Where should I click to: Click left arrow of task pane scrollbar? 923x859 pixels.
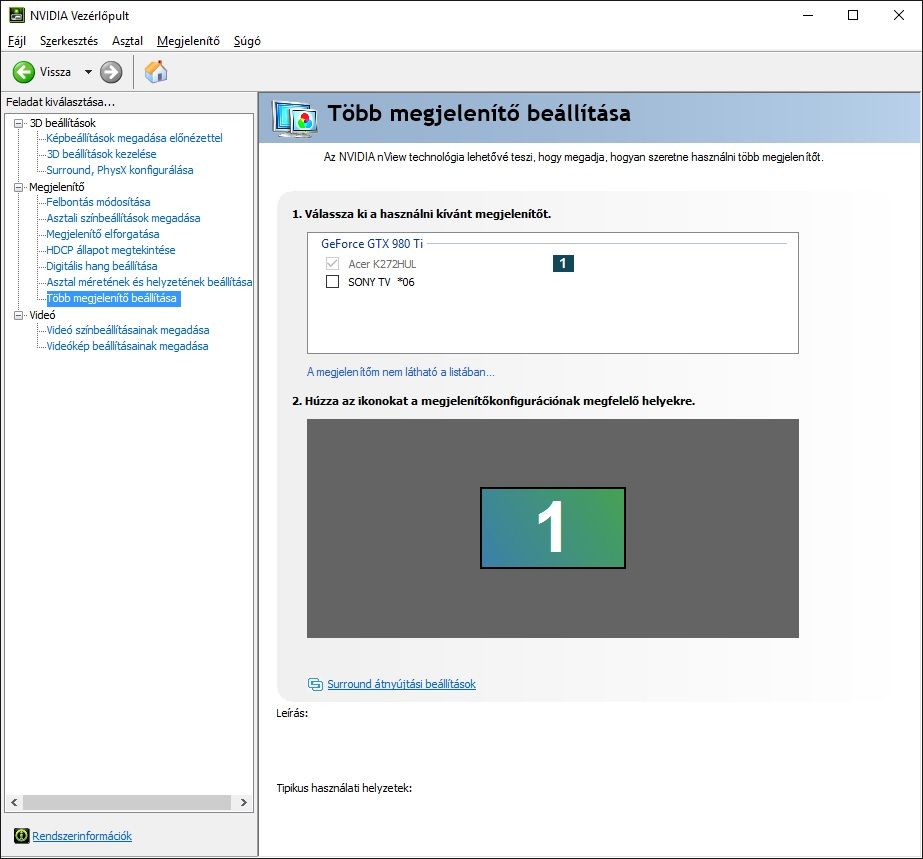14,802
